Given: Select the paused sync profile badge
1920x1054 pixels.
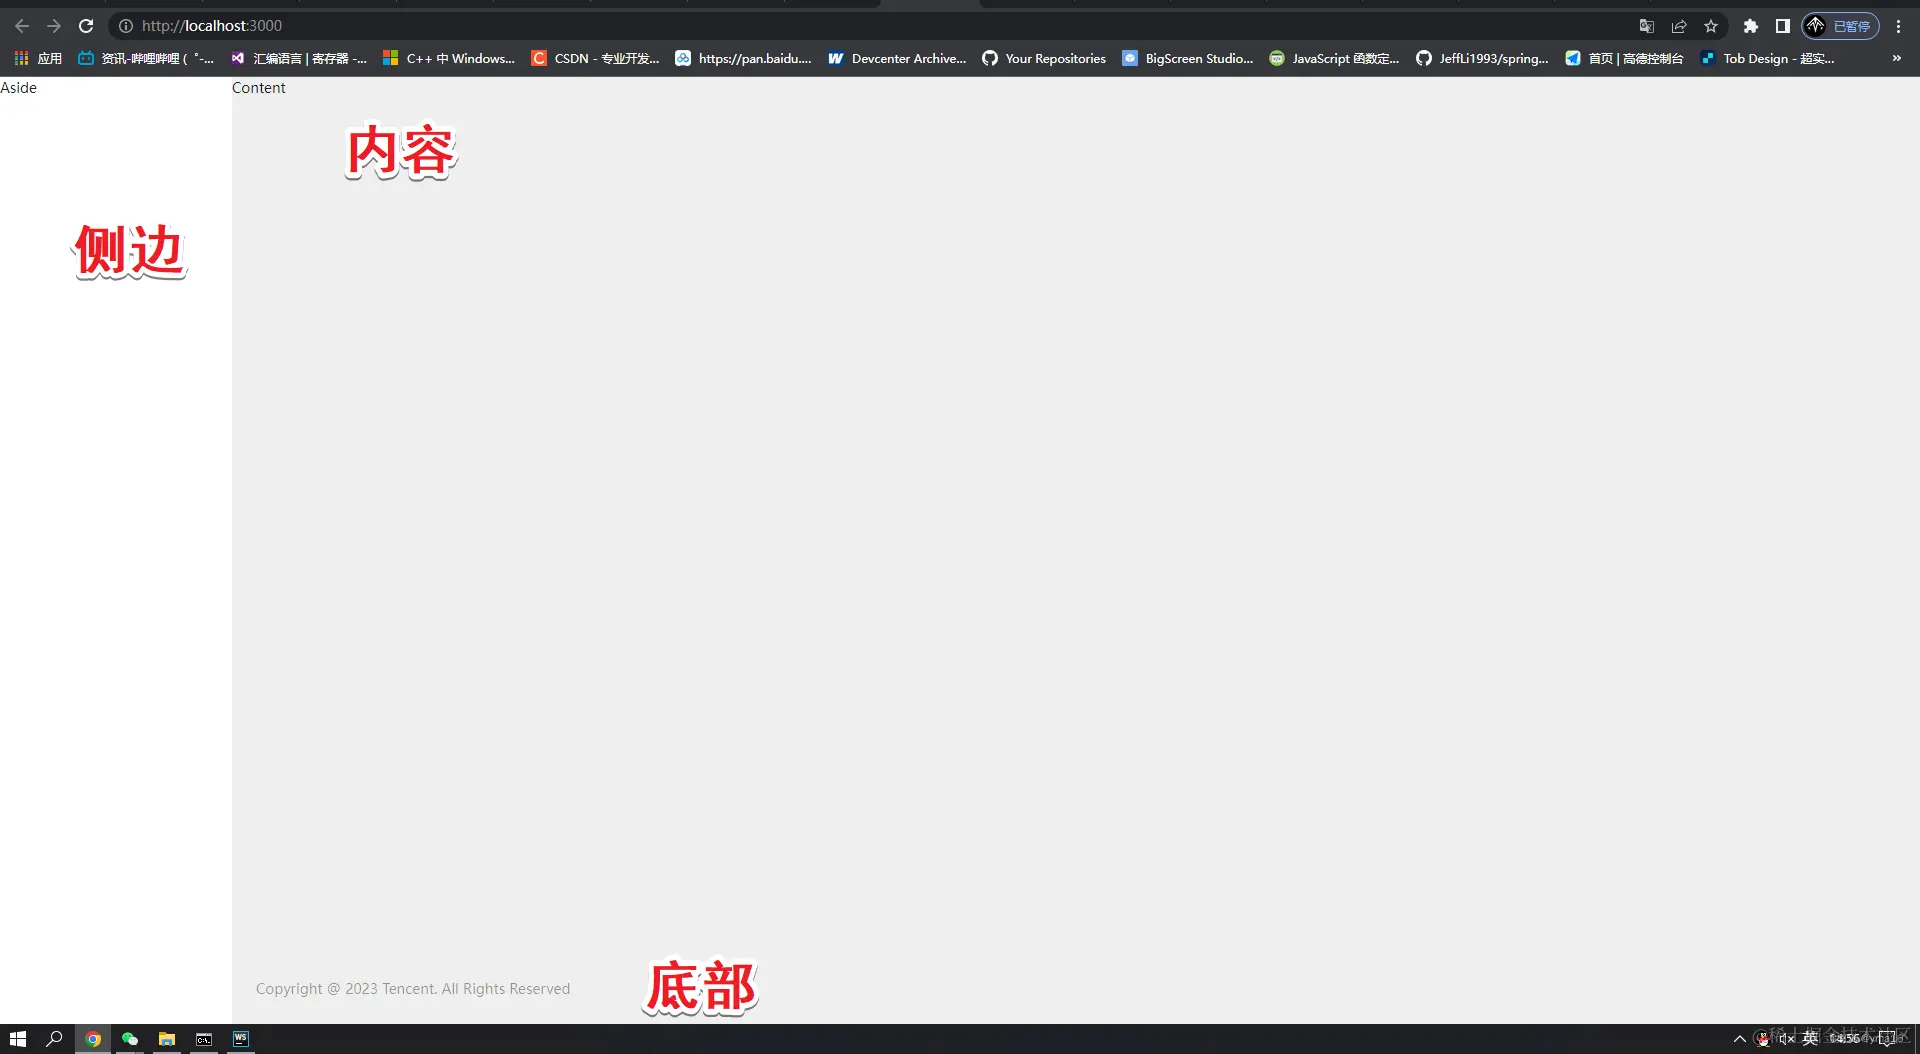Looking at the screenshot, I should tap(1840, 26).
